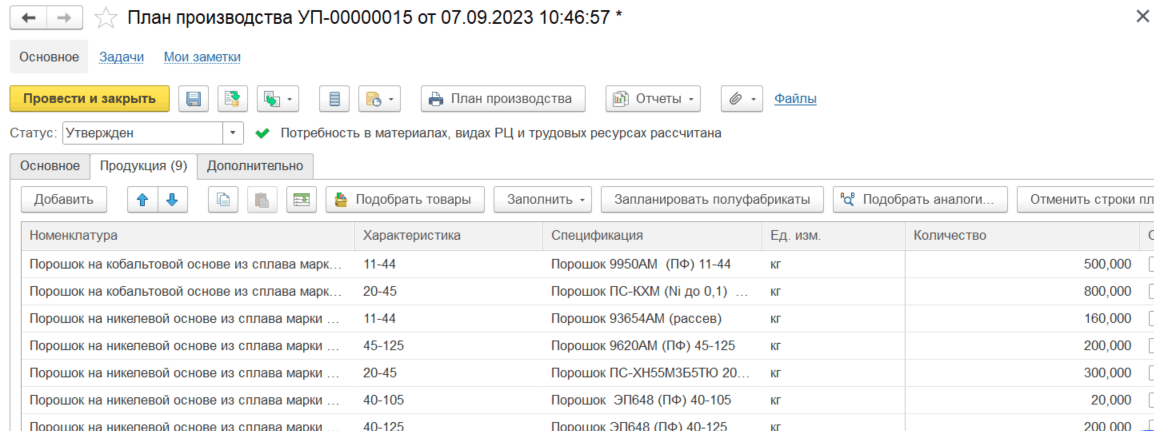This screenshot has width=1154, height=431.
Task: Open the Статус dropdown showing Утвержден
Action: pyautogui.click(x=233, y=133)
